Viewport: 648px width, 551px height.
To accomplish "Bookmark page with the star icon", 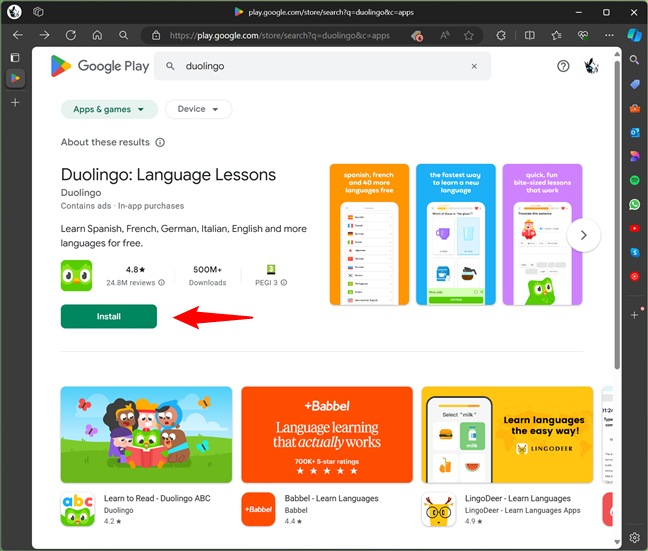I will click(x=468, y=36).
